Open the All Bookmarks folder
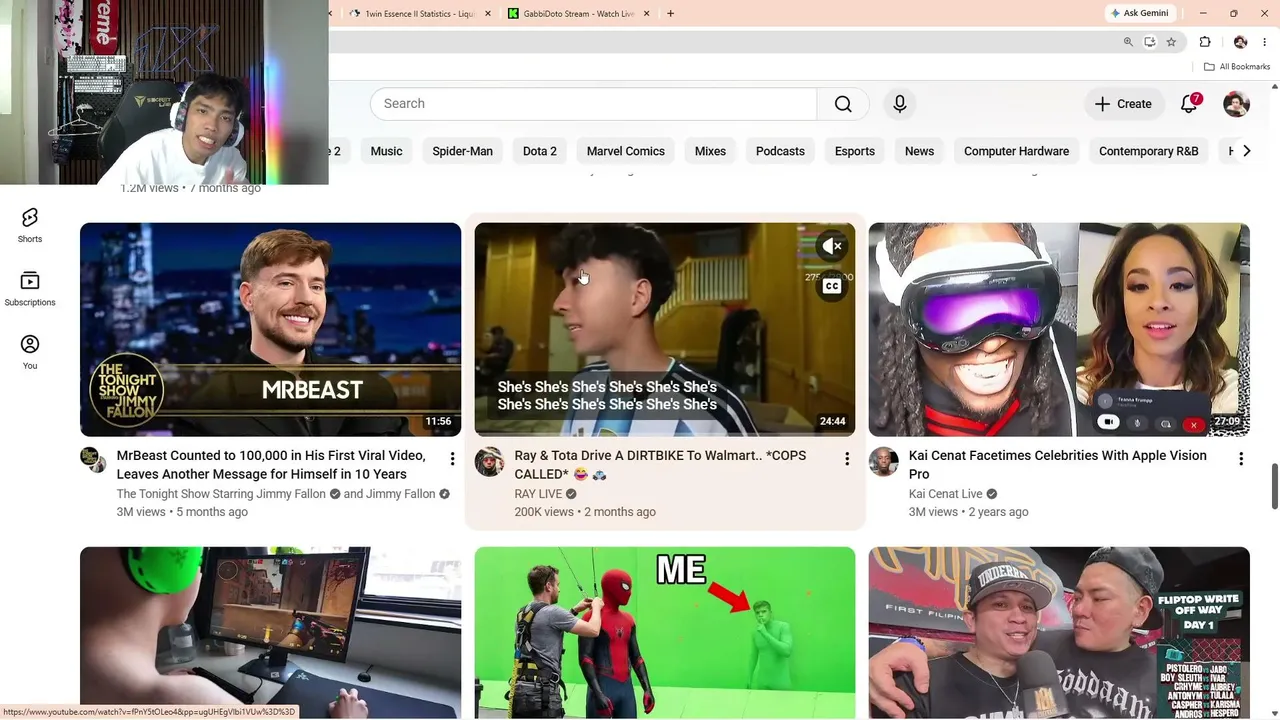 tap(1237, 67)
